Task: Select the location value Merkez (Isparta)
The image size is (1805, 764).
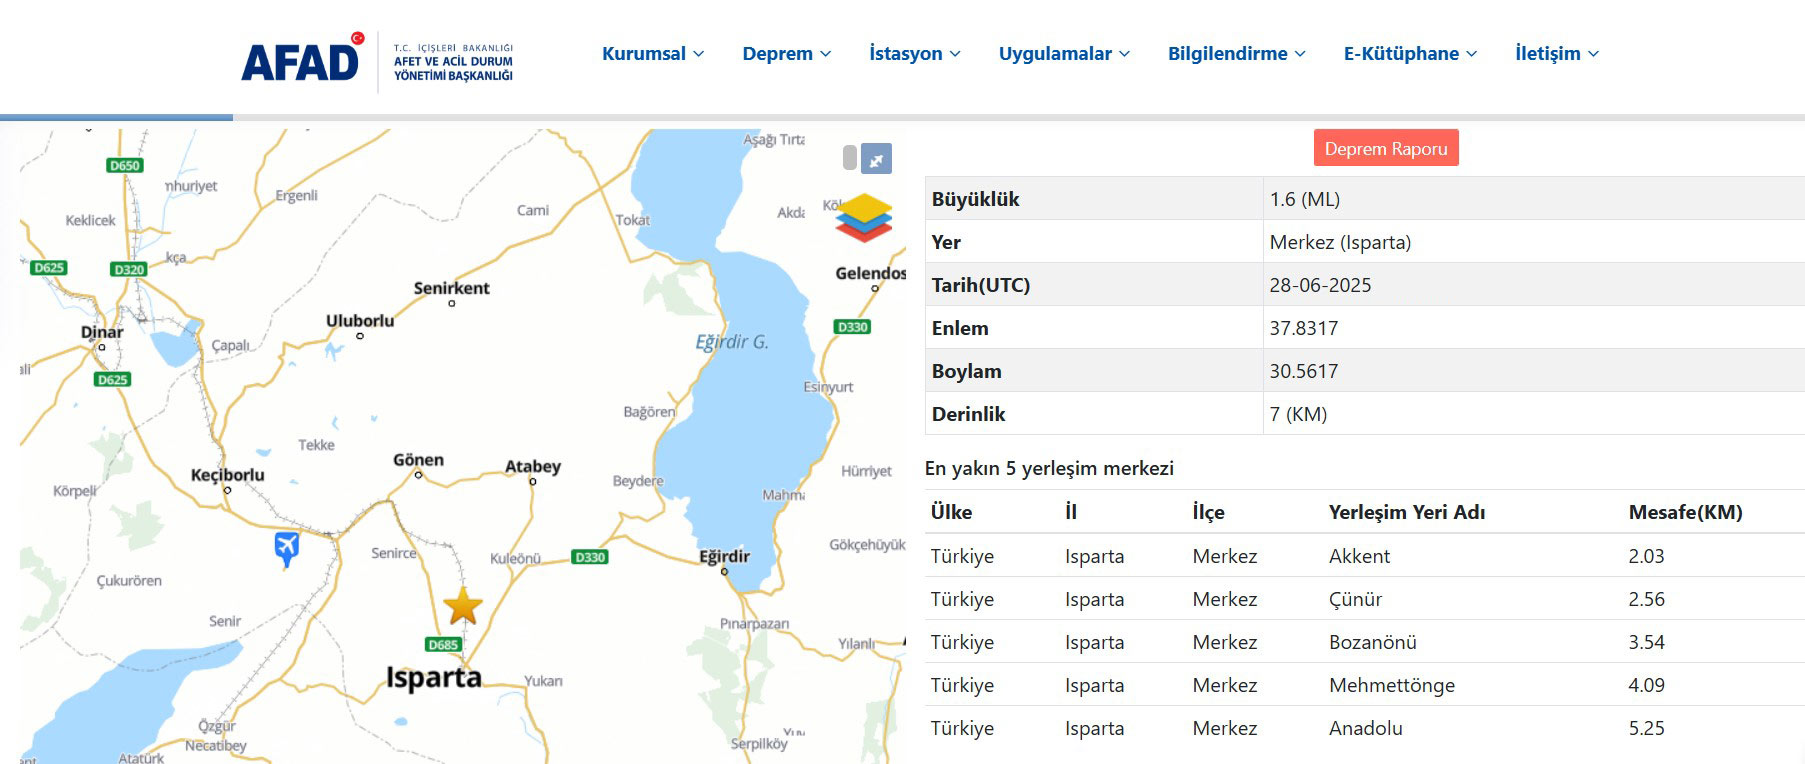Action: (x=1340, y=242)
